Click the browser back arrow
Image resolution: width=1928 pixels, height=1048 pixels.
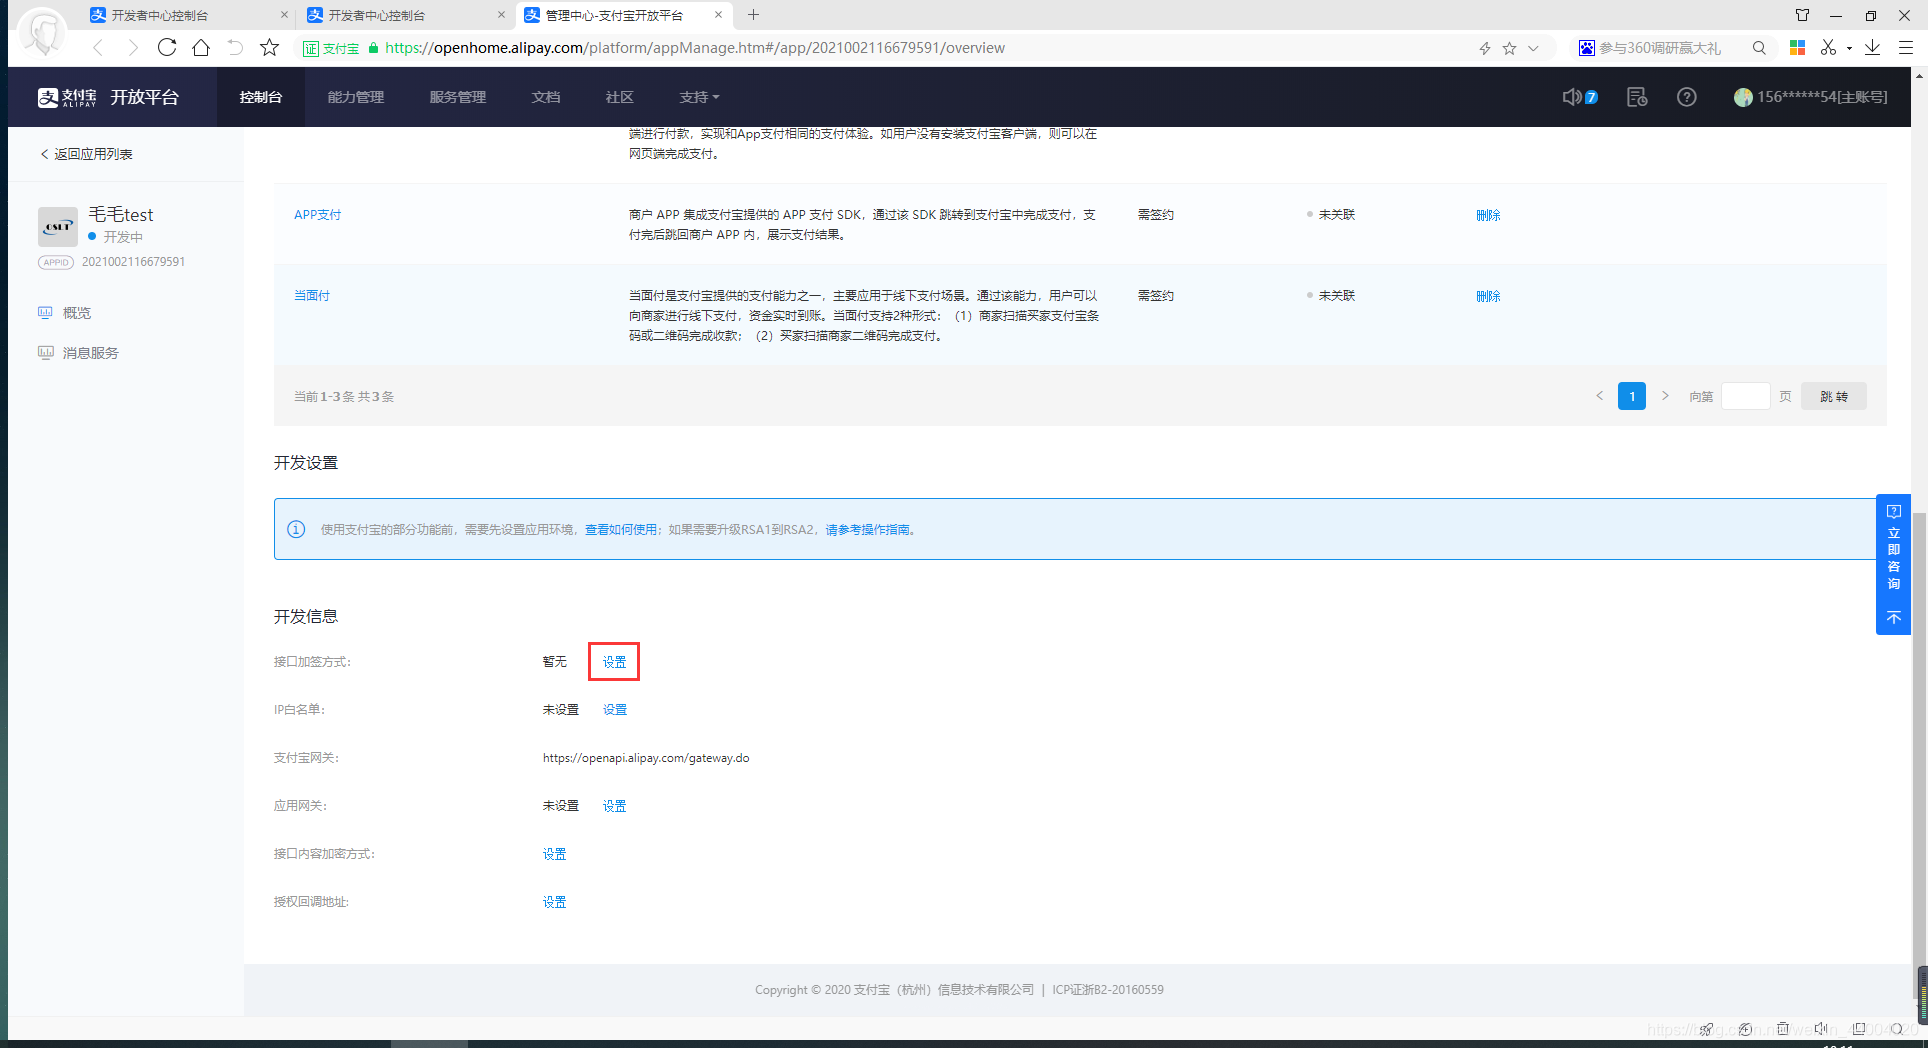click(98, 48)
